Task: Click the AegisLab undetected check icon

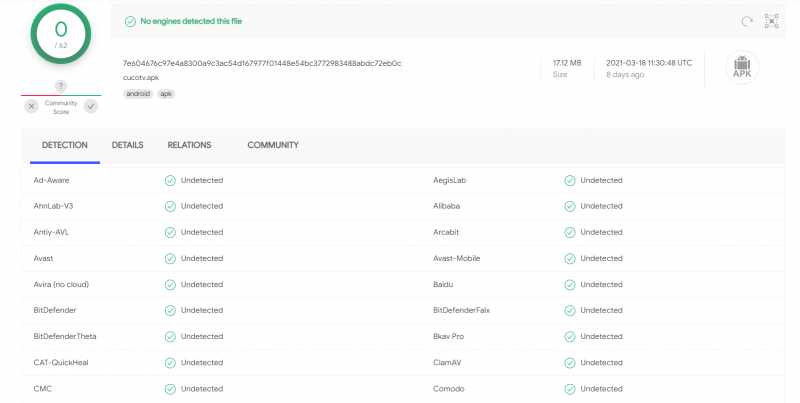Action: tap(569, 181)
